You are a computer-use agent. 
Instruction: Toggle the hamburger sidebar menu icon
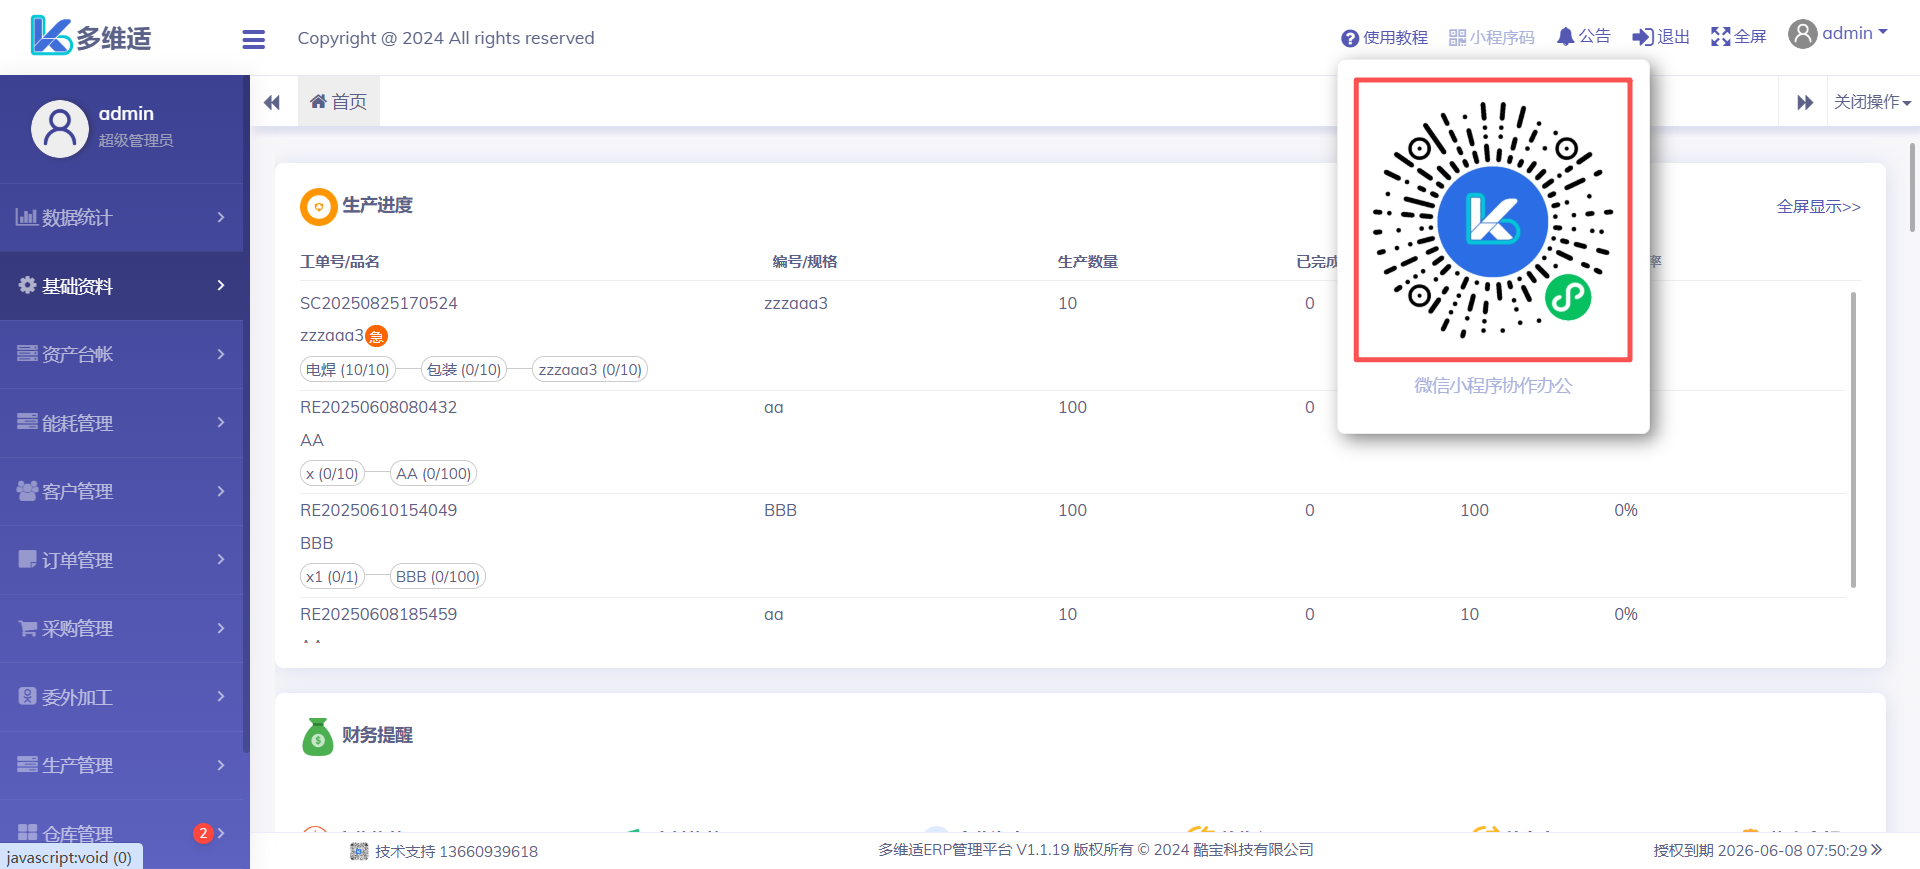tap(254, 39)
